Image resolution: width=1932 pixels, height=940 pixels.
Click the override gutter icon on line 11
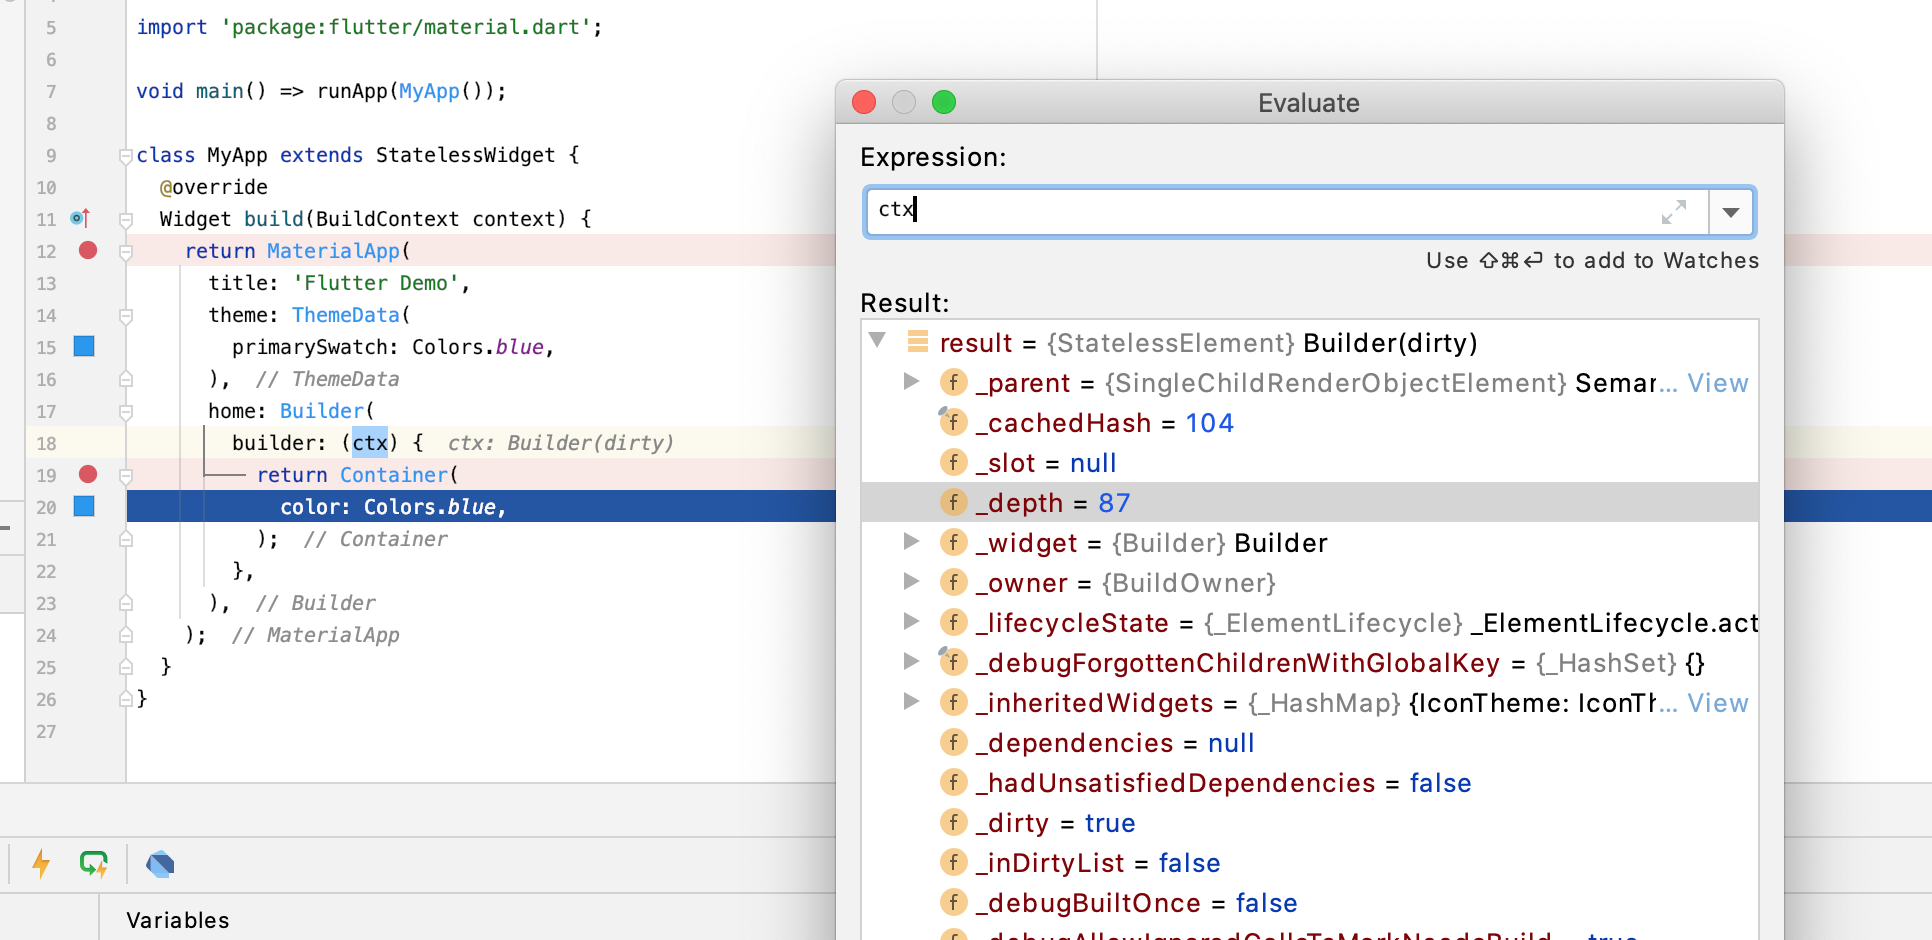point(81,218)
